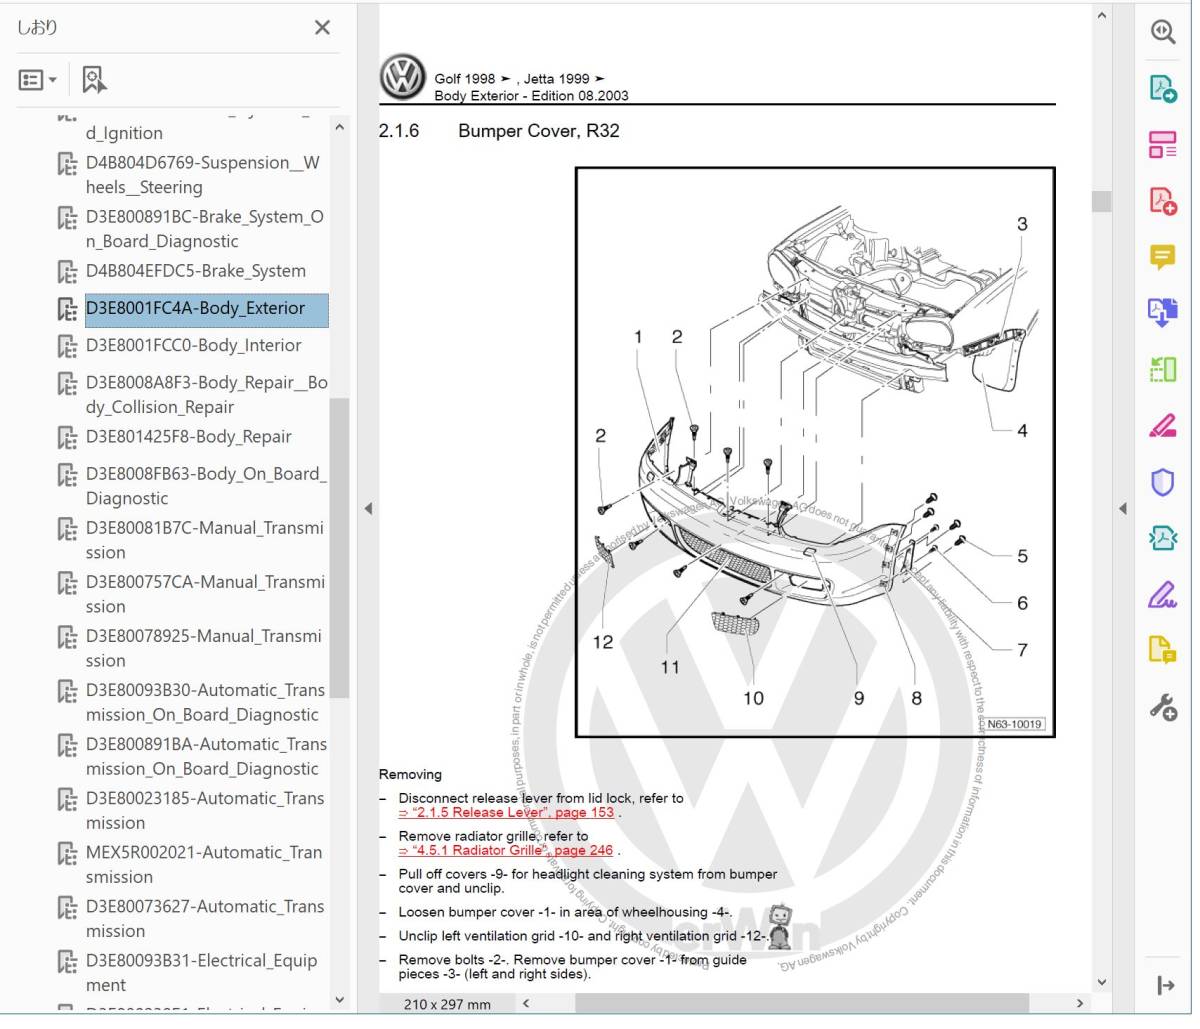Click the "Removing" subheading in the document
Image resolution: width=1200 pixels, height=1029 pixels.
(x=410, y=774)
